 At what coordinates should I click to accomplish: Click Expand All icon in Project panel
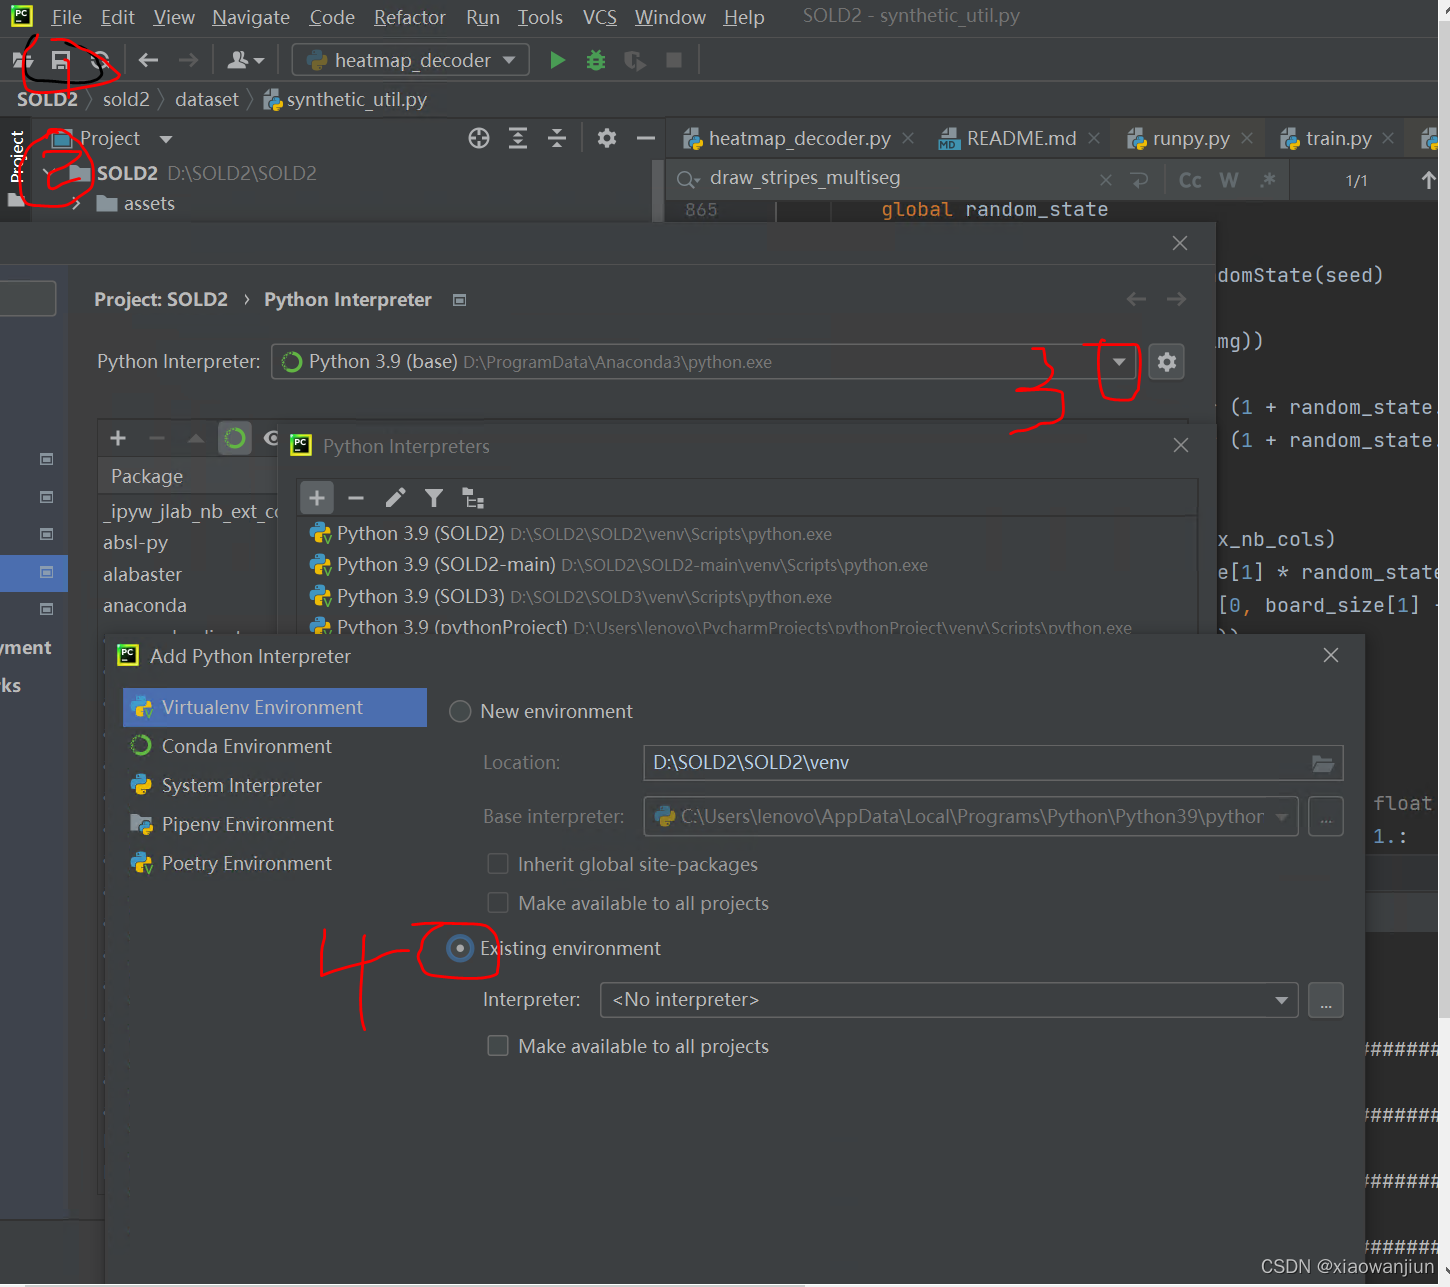(518, 139)
